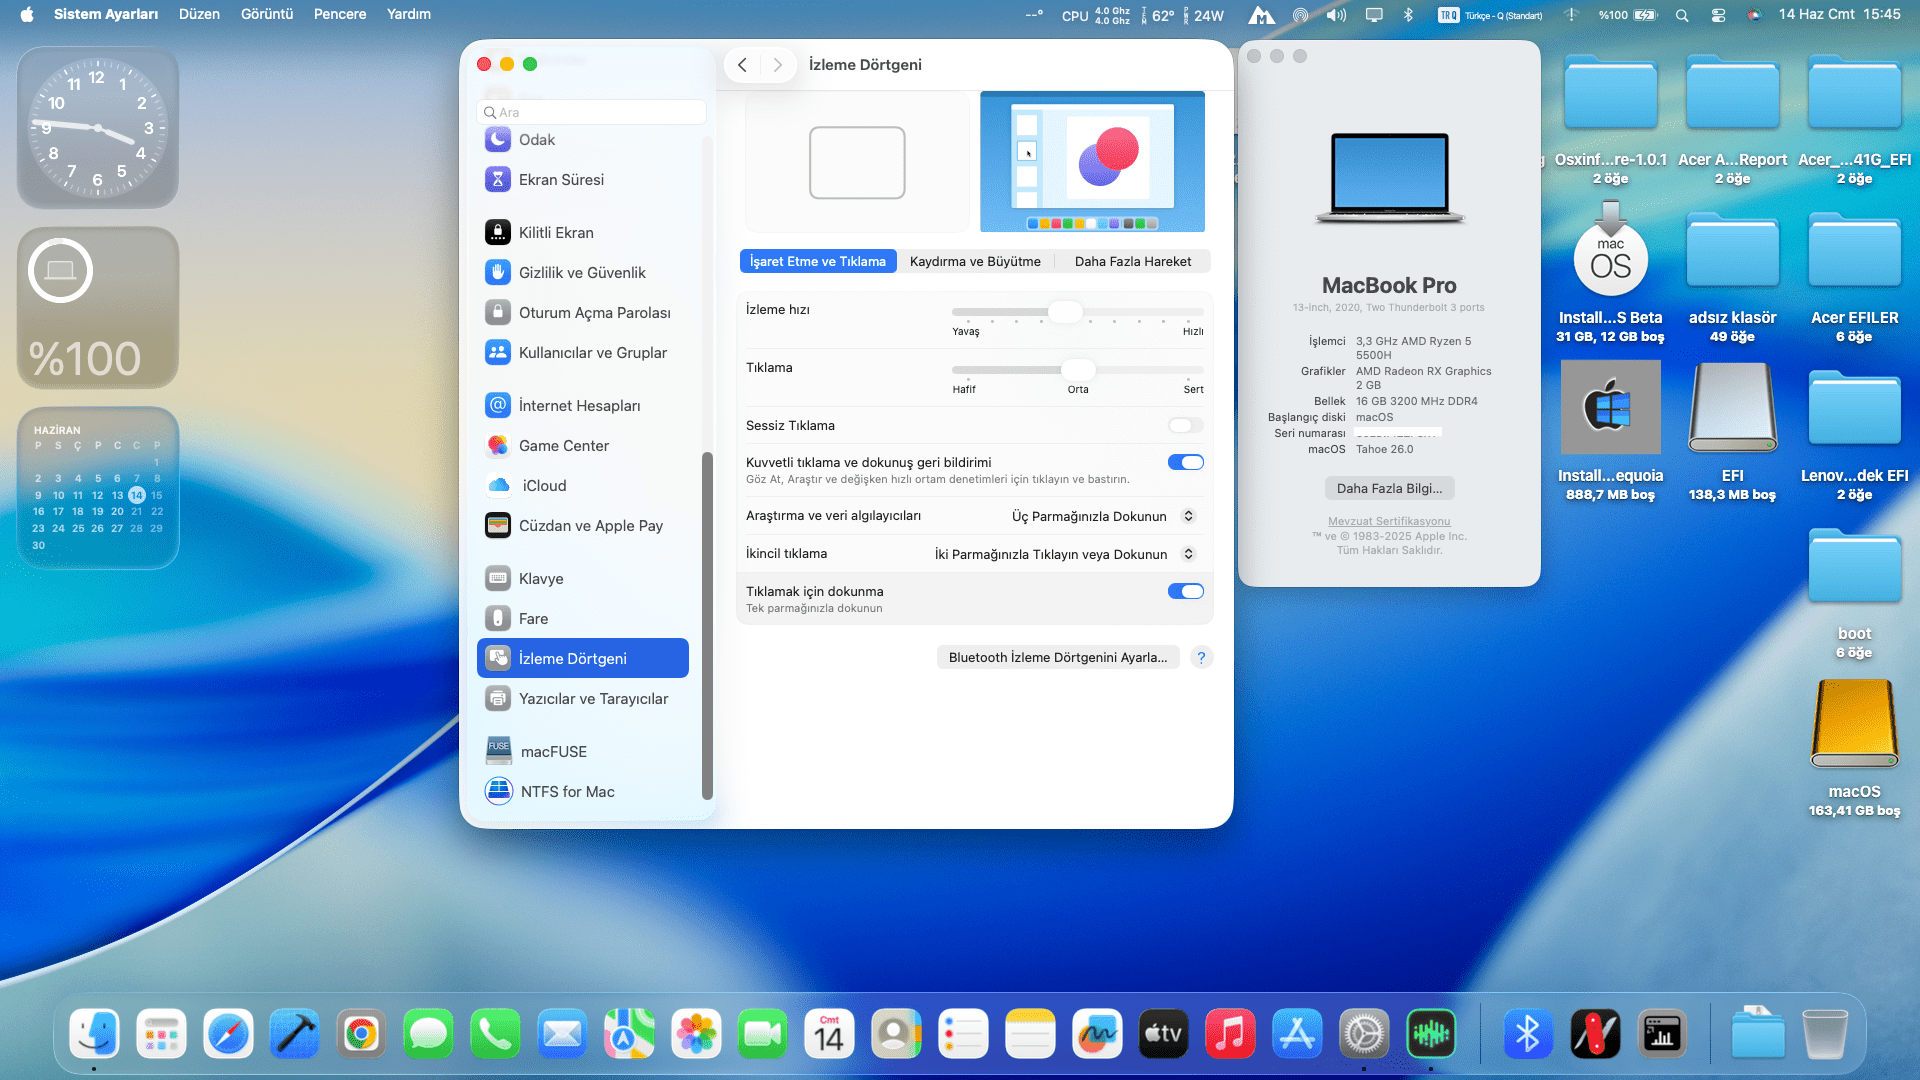Viewport: 1920px width, 1080px height.
Task: Disable Kuvvetli tıklama ve dokunuş geri bildirimi
Action: [1185, 463]
